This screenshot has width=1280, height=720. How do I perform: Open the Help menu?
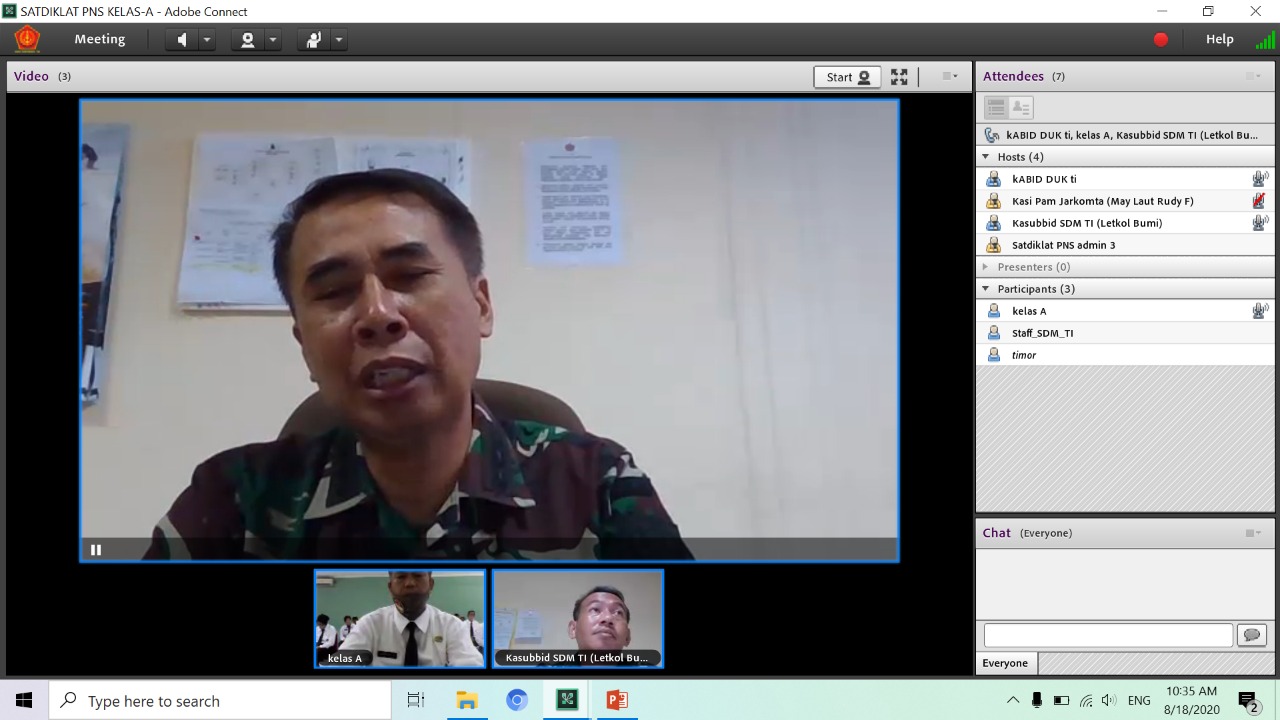click(x=1219, y=39)
